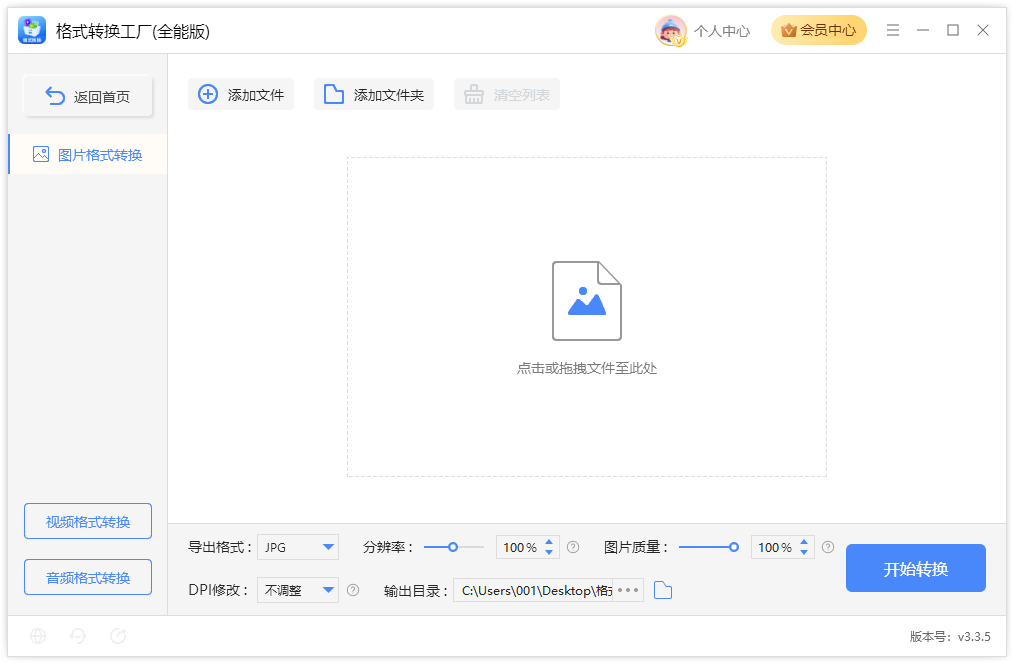Screen dimensions: 1014x664
Task: Click the 点击或拖拽文件至此处 text
Action: click(587, 369)
